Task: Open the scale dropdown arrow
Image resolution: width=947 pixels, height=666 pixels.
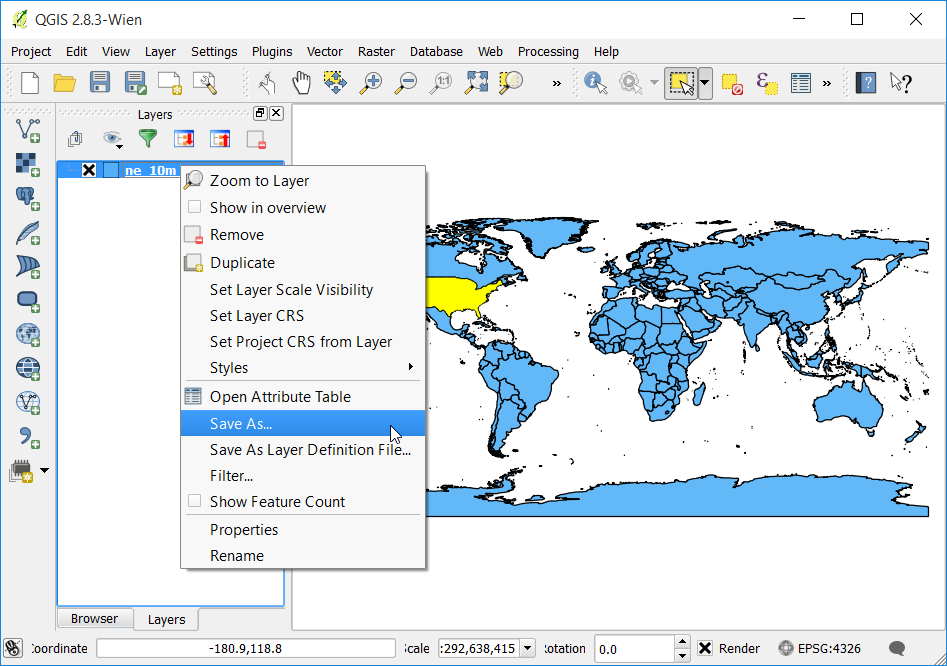Action: [x=527, y=648]
